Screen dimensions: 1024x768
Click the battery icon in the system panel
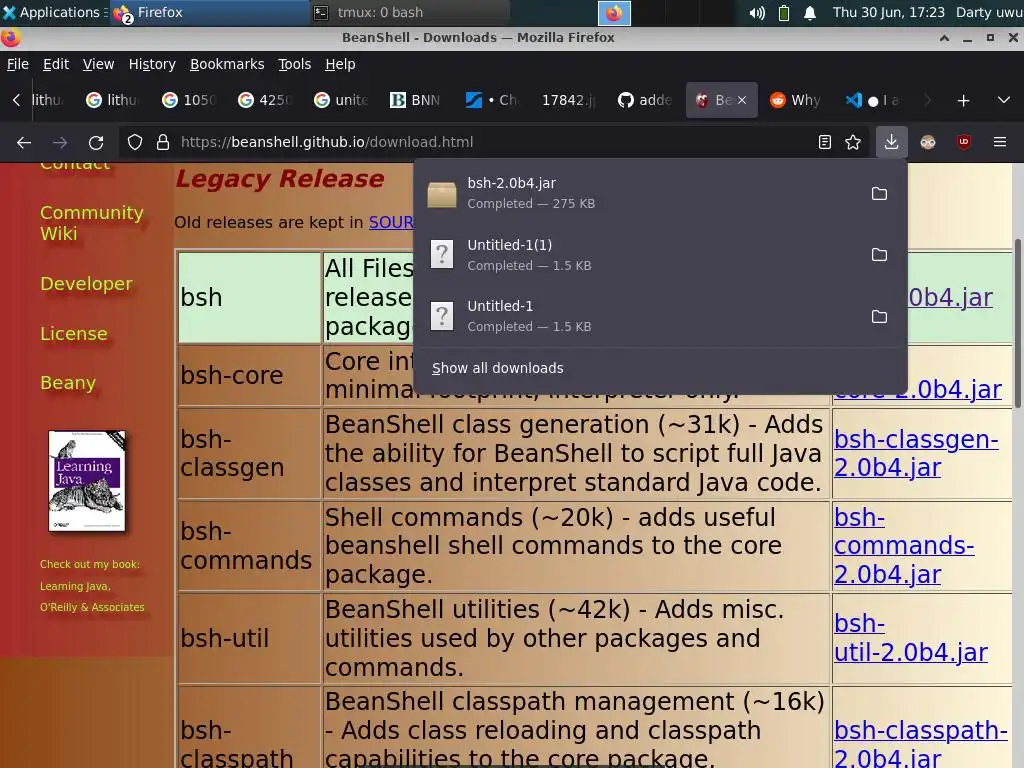point(784,12)
